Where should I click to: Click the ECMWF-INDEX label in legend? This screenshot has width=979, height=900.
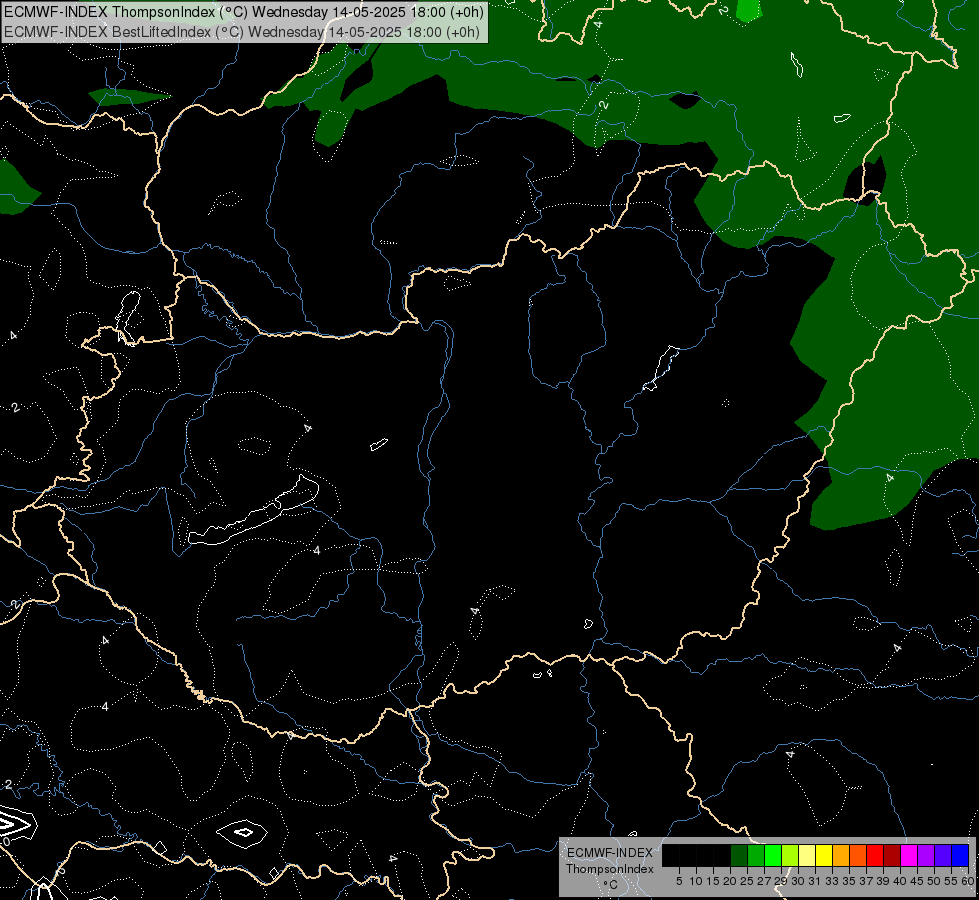pyautogui.click(x=610, y=853)
